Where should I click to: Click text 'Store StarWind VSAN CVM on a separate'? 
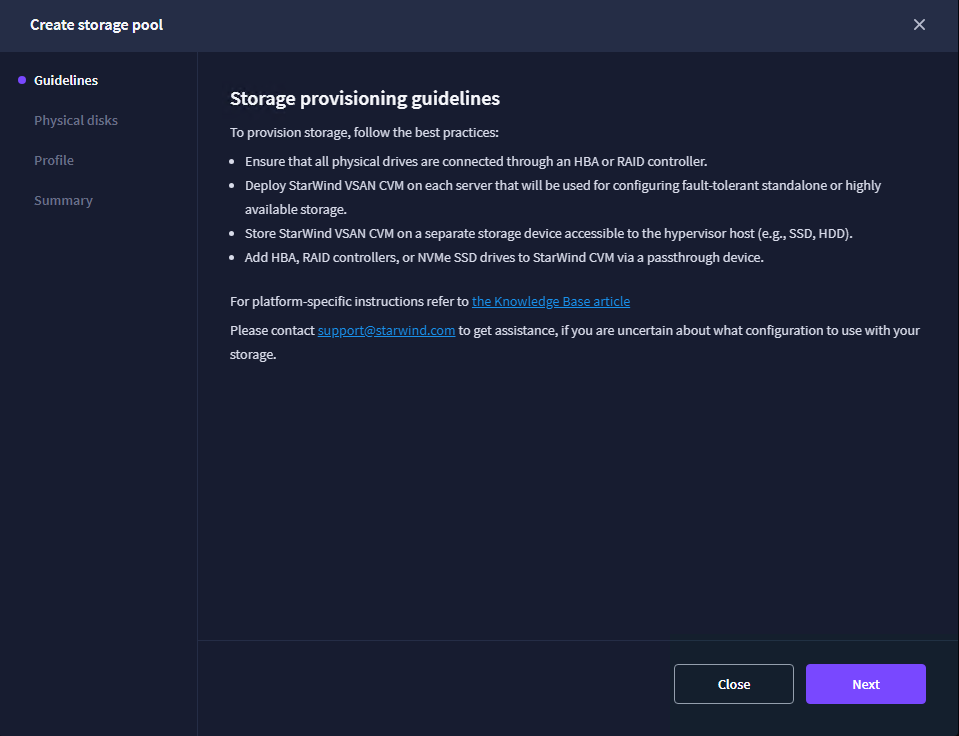tap(351, 234)
